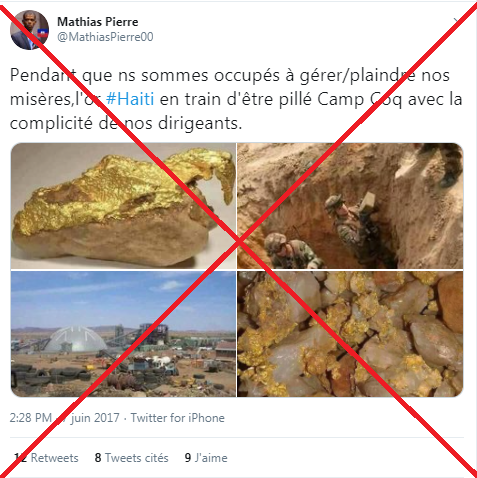Open the gold-flecked quartz rocks photo
477x478 pixels.
350,334
